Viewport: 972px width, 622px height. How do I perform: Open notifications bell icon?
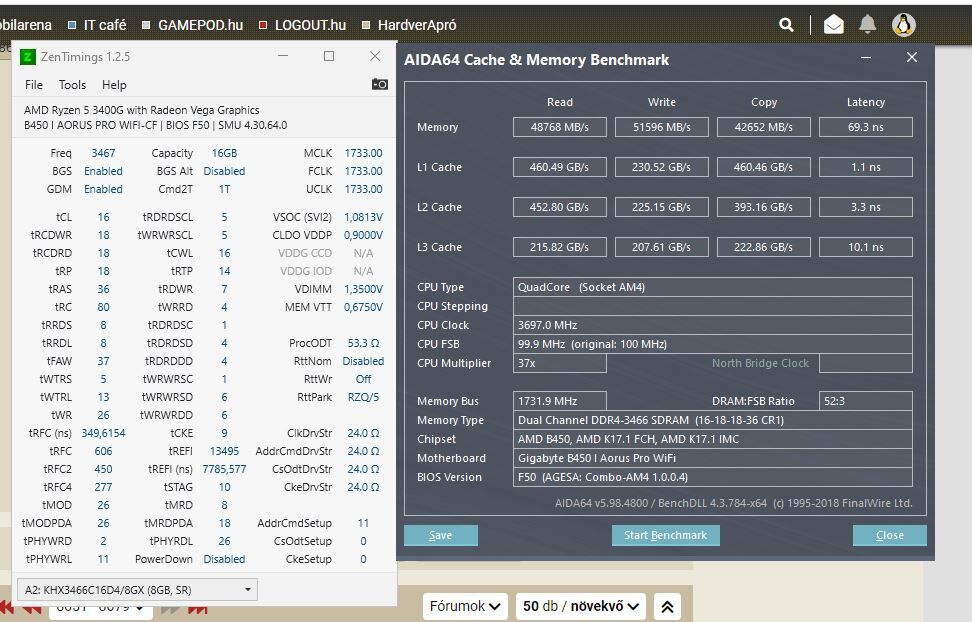867,25
